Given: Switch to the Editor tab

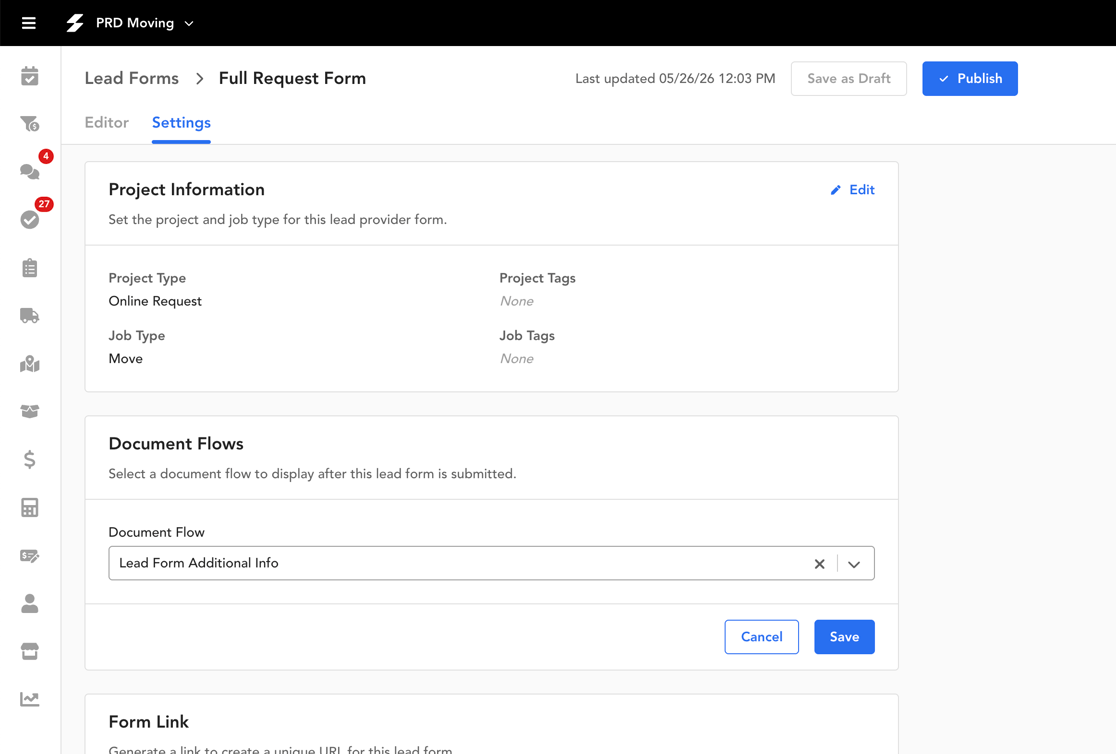Looking at the screenshot, I should [x=107, y=122].
